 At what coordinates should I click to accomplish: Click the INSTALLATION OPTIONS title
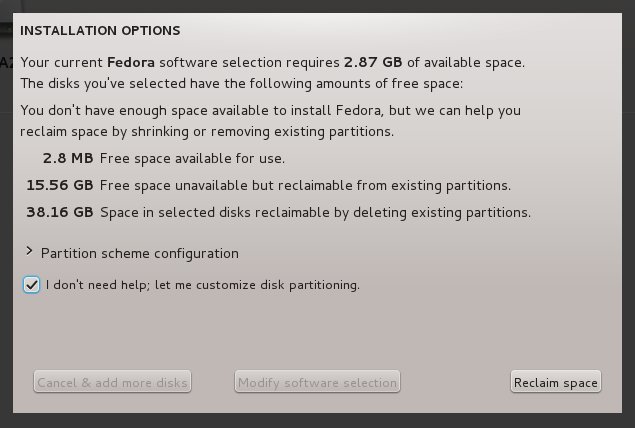(101, 31)
